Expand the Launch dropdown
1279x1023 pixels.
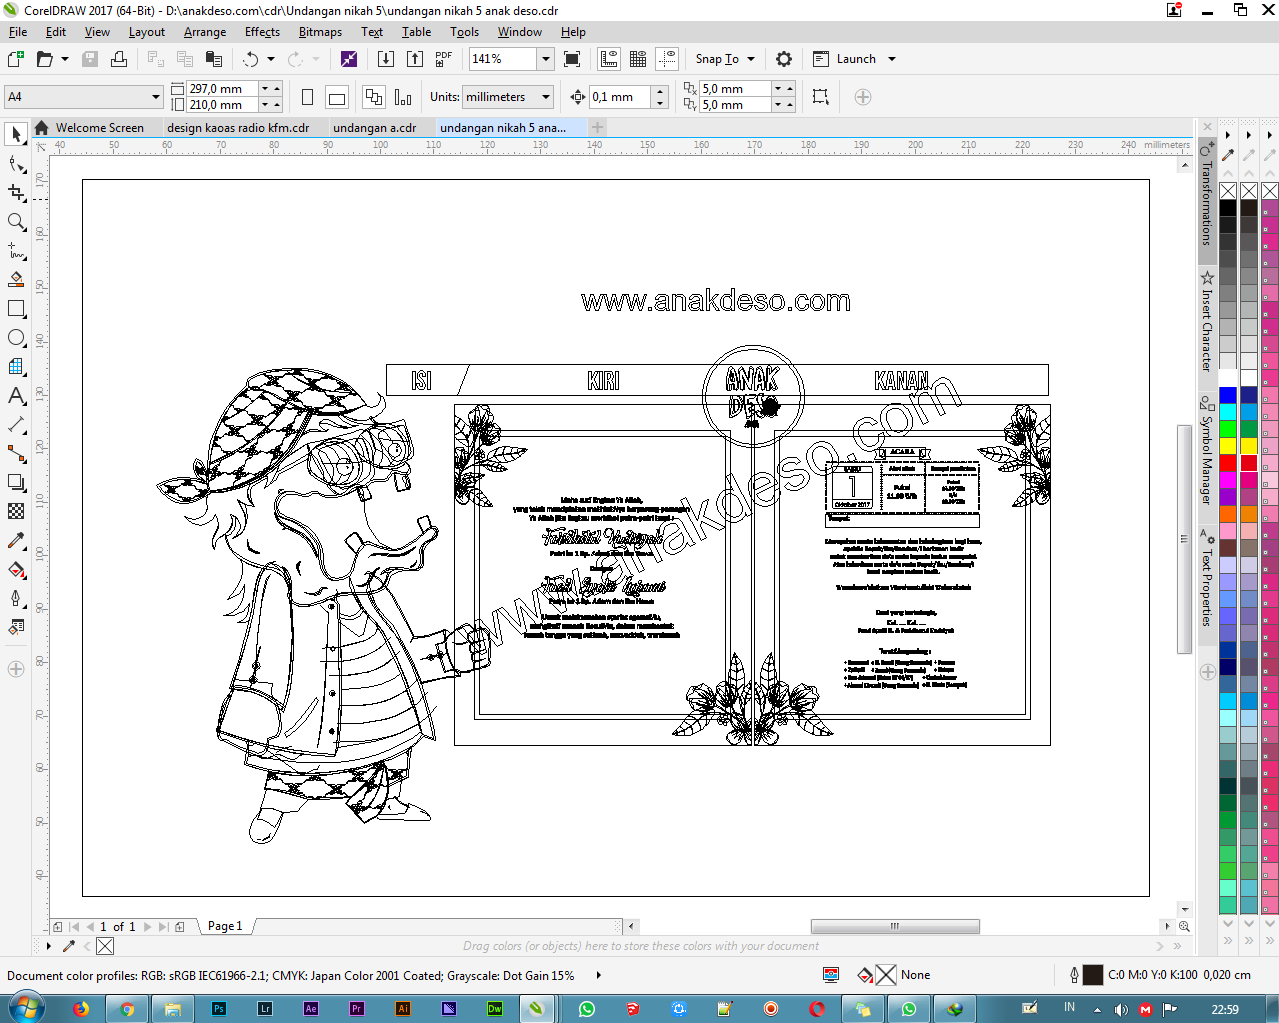[x=892, y=59]
